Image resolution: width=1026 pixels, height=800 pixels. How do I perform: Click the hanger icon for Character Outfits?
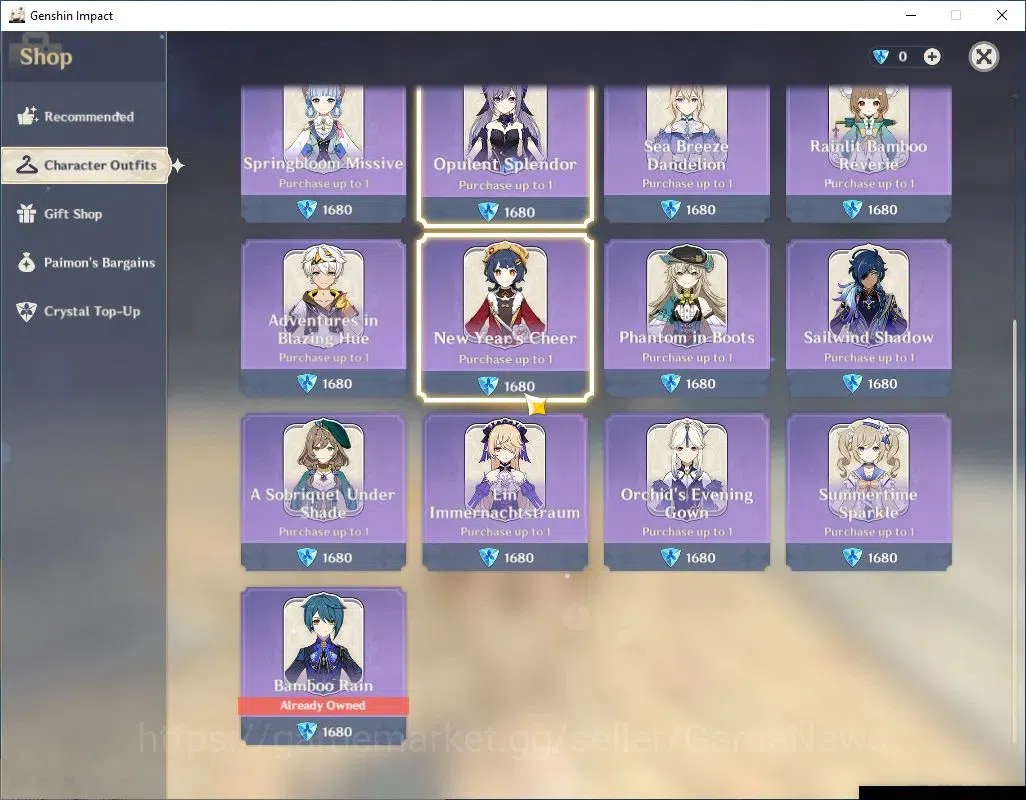(27, 165)
